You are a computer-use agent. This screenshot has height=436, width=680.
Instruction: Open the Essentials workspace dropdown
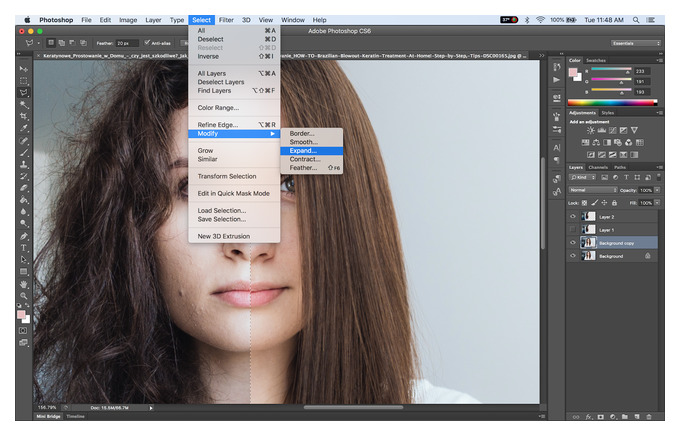click(x=636, y=43)
